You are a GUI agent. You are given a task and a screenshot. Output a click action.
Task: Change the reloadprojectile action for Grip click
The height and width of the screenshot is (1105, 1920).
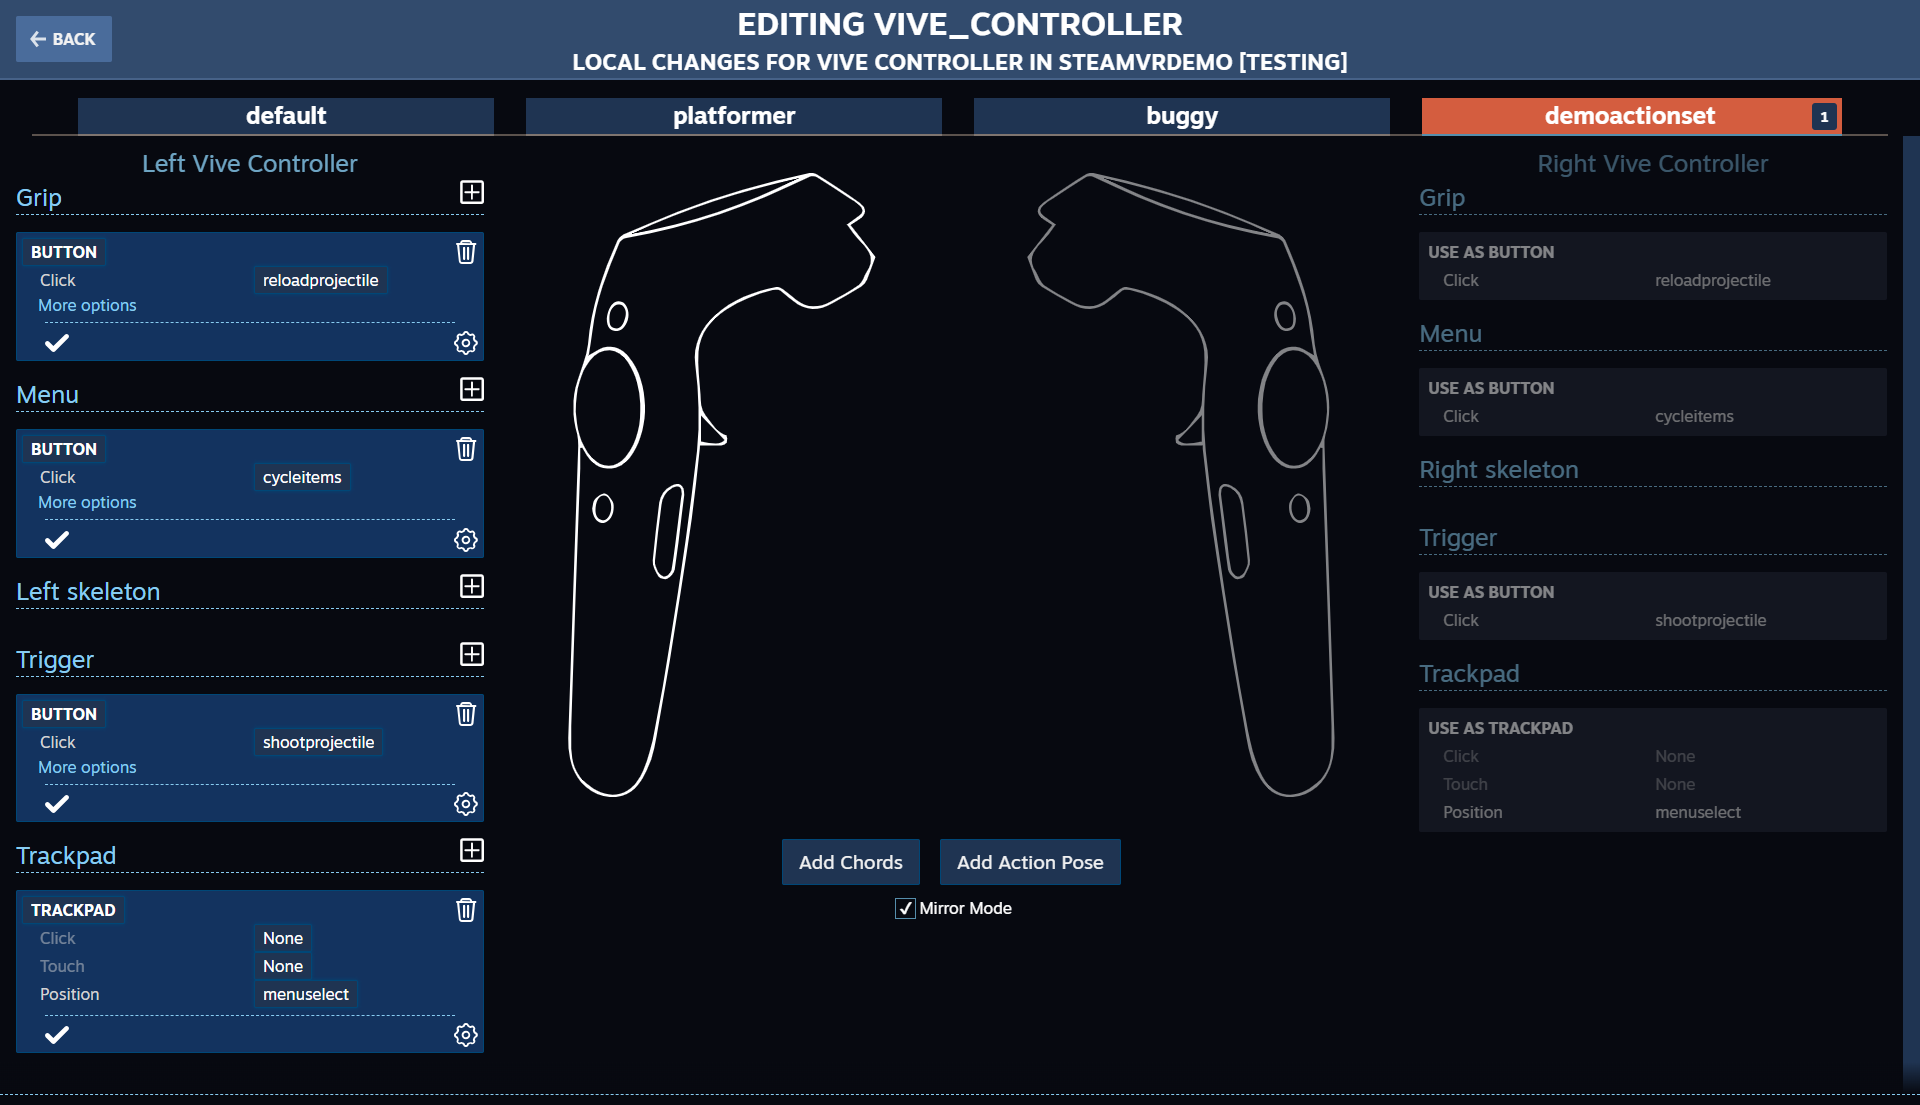click(320, 280)
